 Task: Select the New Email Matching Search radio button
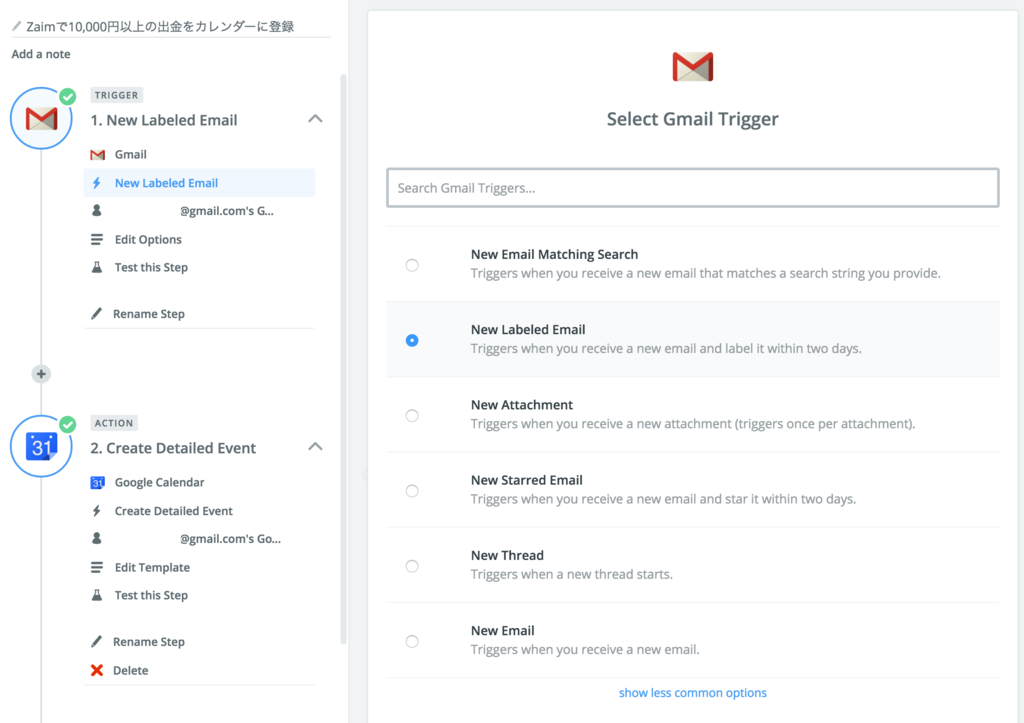coord(412,265)
